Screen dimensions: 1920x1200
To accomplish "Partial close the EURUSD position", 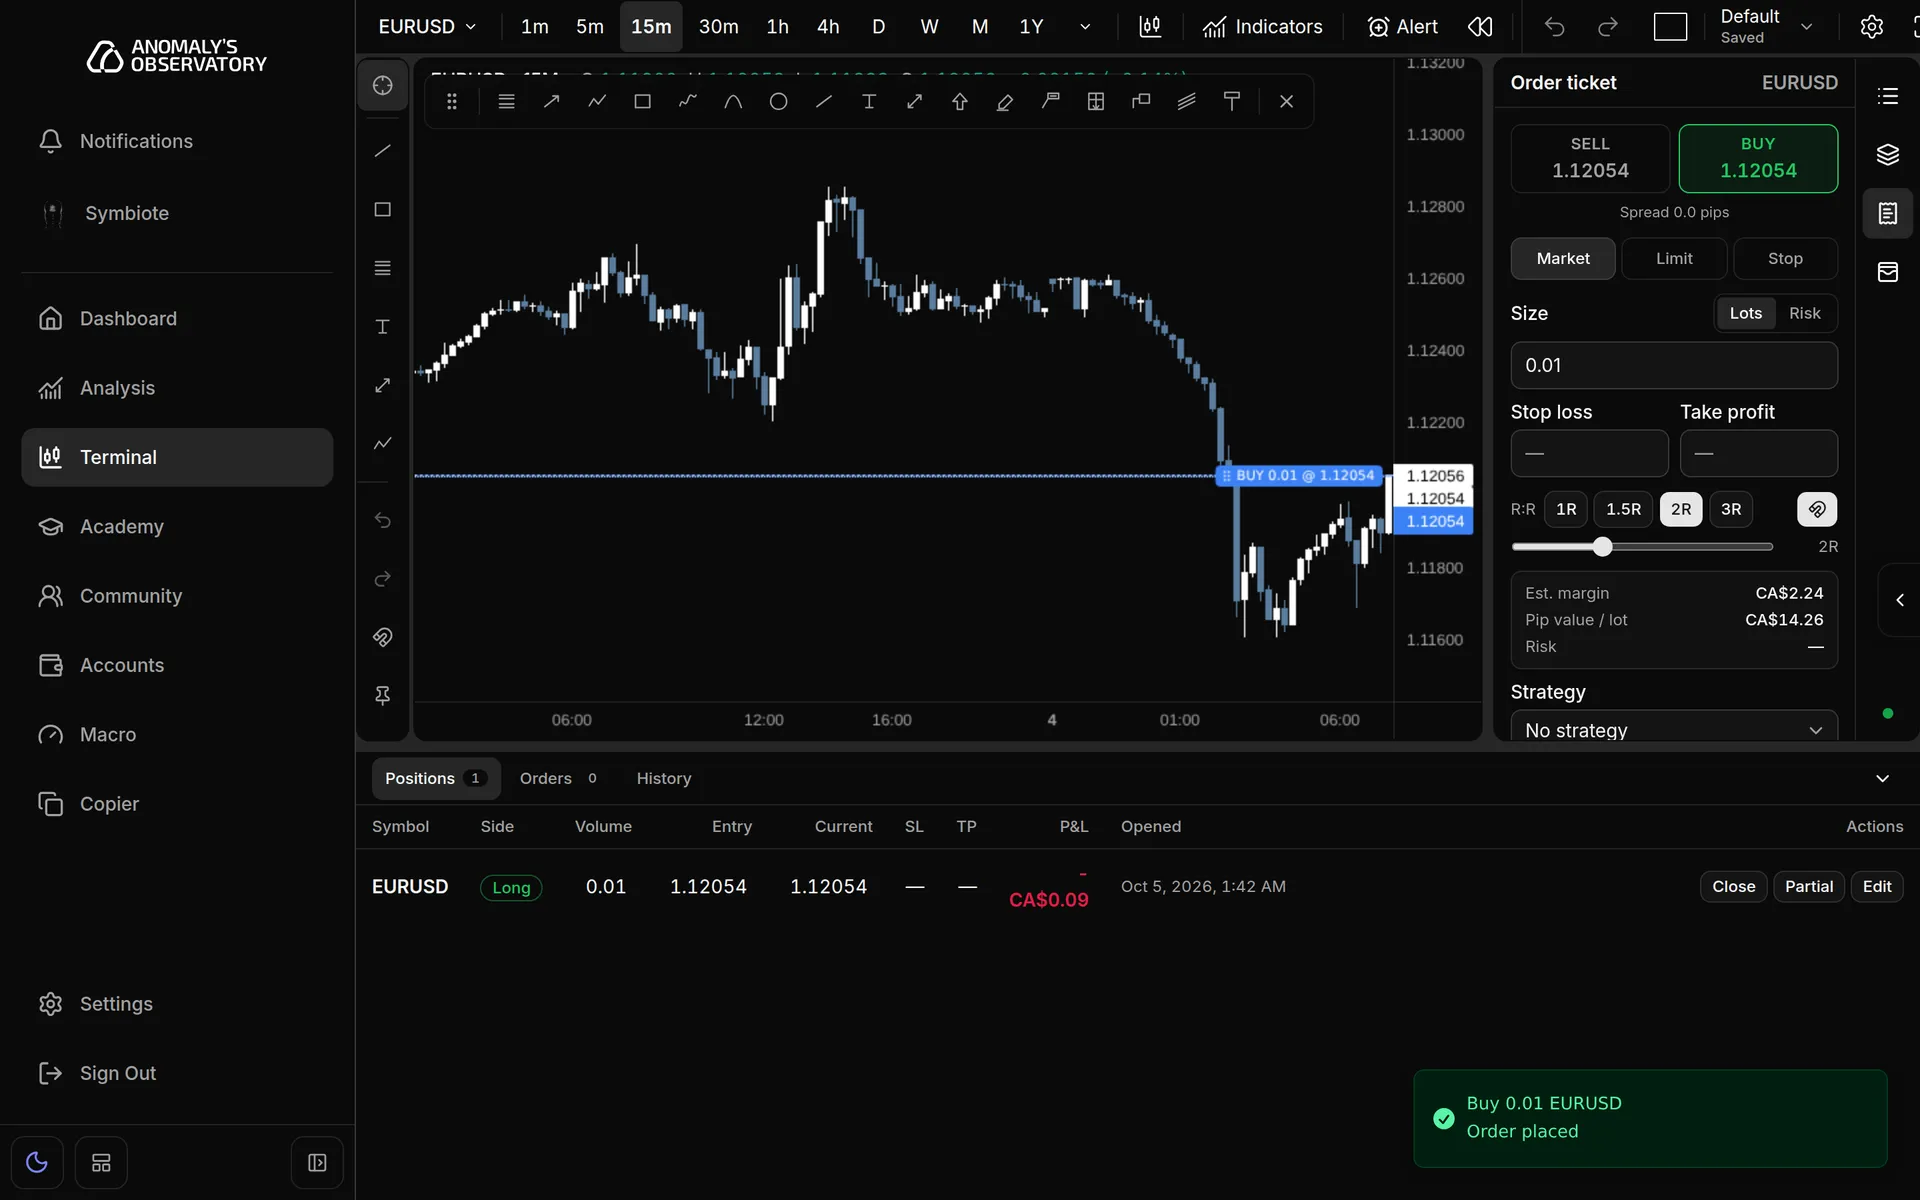I will pos(1808,886).
